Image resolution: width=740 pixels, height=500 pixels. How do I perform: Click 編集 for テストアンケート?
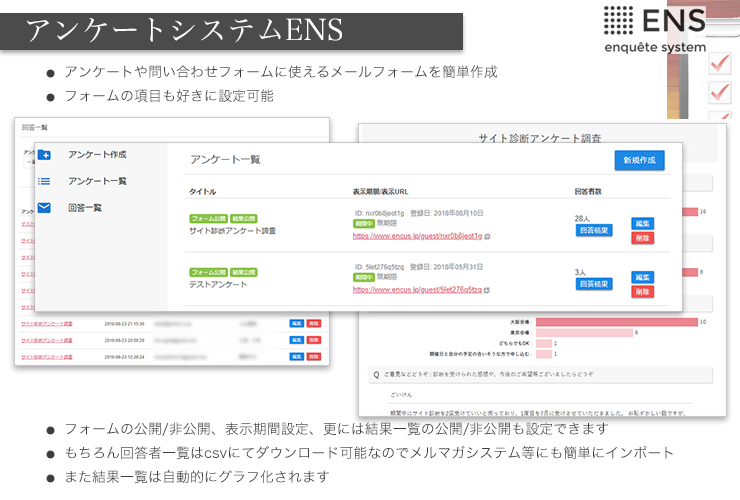[642, 277]
